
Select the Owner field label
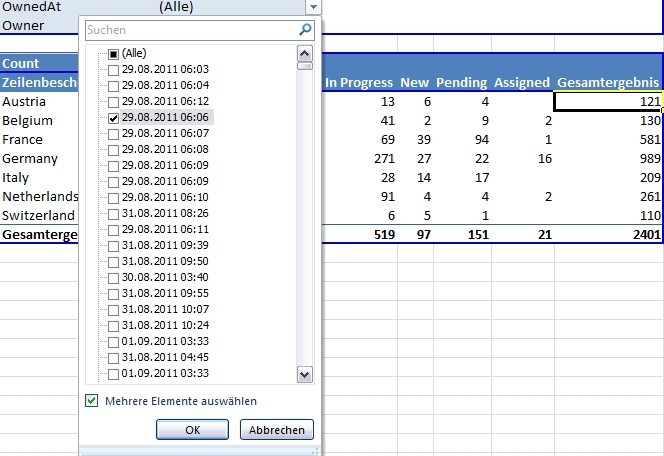pyautogui.click(x=23, y=25)
